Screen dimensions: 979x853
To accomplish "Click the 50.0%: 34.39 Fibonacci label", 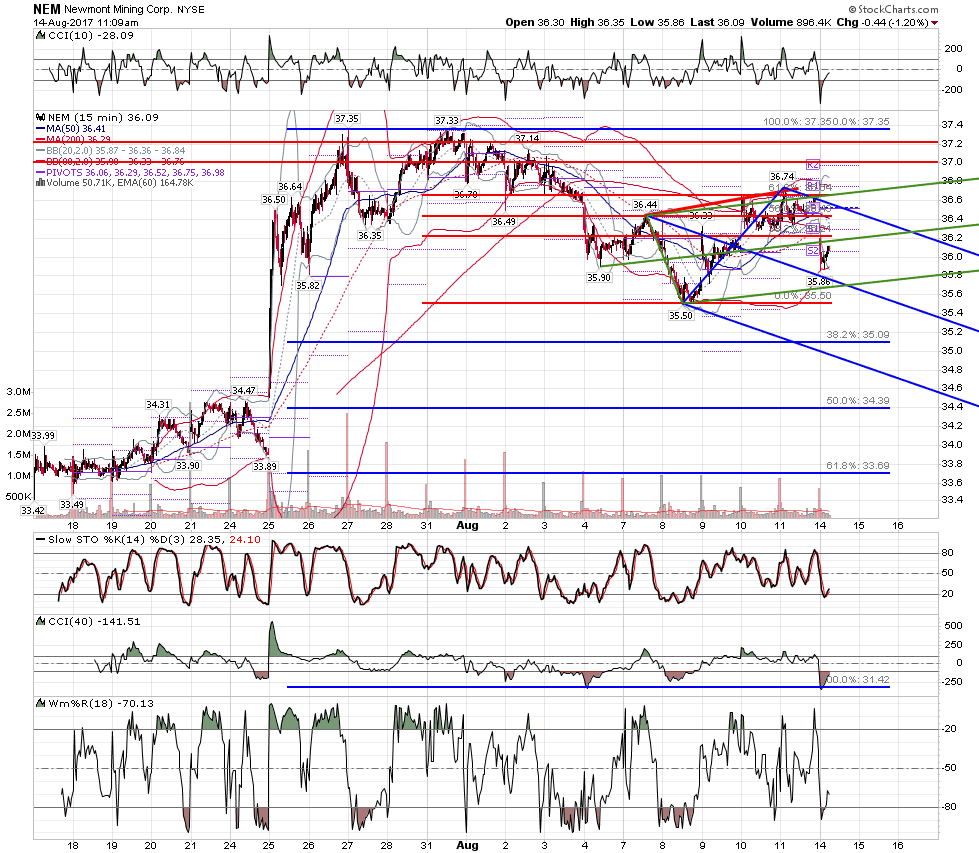I will pos(858,400).
